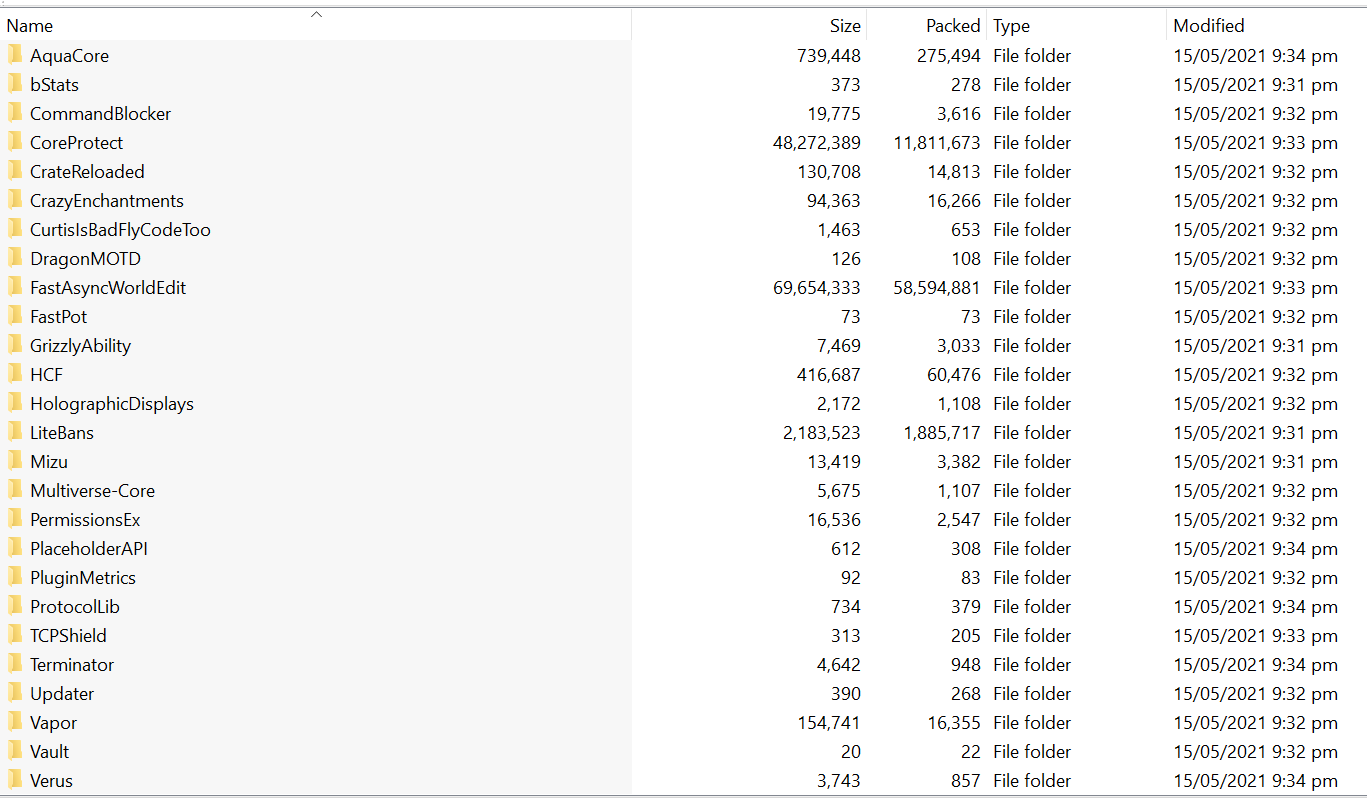
Task: Click the Vapor size value 154,741
Action: (x=829, y=723)
